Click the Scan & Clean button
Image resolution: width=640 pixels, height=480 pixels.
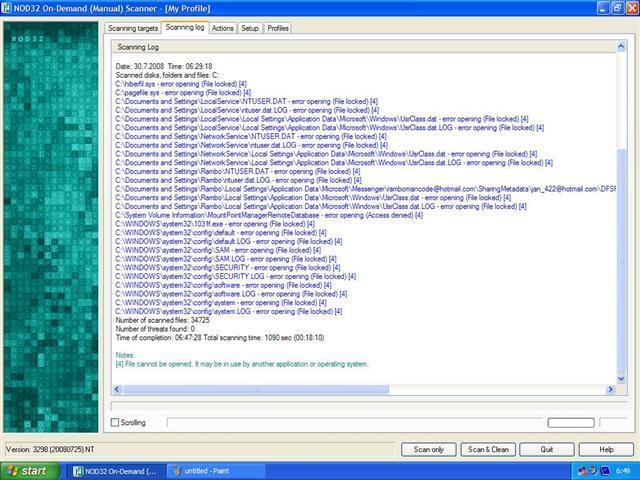pos(488,449)
